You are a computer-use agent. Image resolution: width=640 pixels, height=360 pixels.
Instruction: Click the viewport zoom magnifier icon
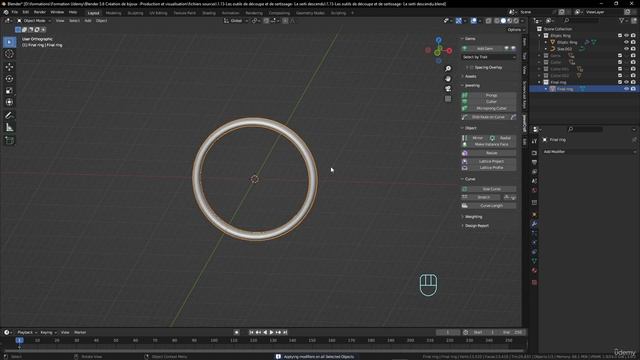[448, 69]
